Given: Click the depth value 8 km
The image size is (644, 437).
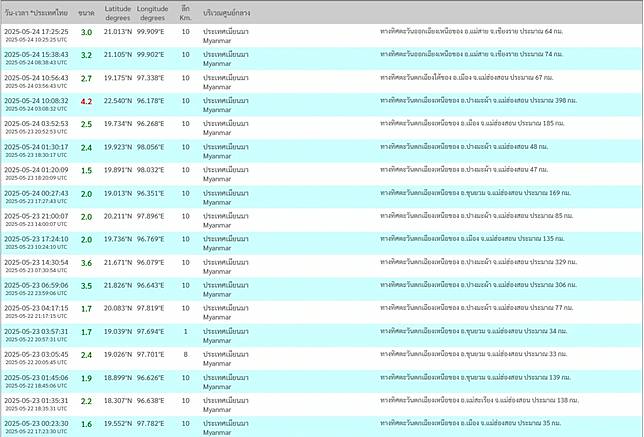Looking at the screenshot, I should coord(185,354).
